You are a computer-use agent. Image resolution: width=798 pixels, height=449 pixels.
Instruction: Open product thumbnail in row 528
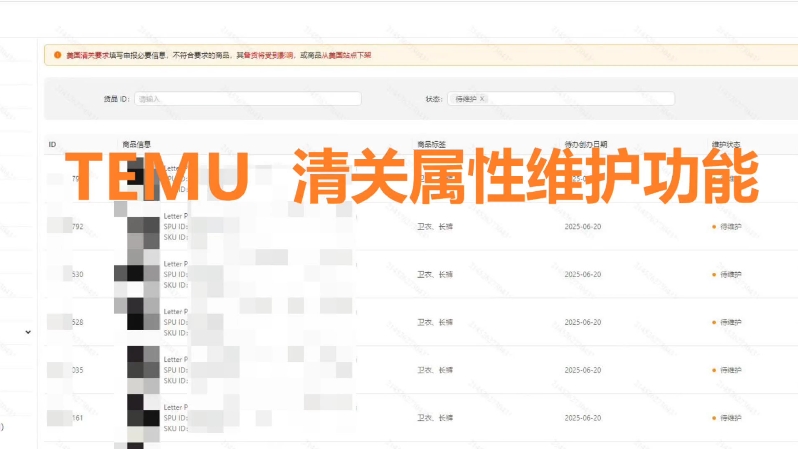pos(143,322)
